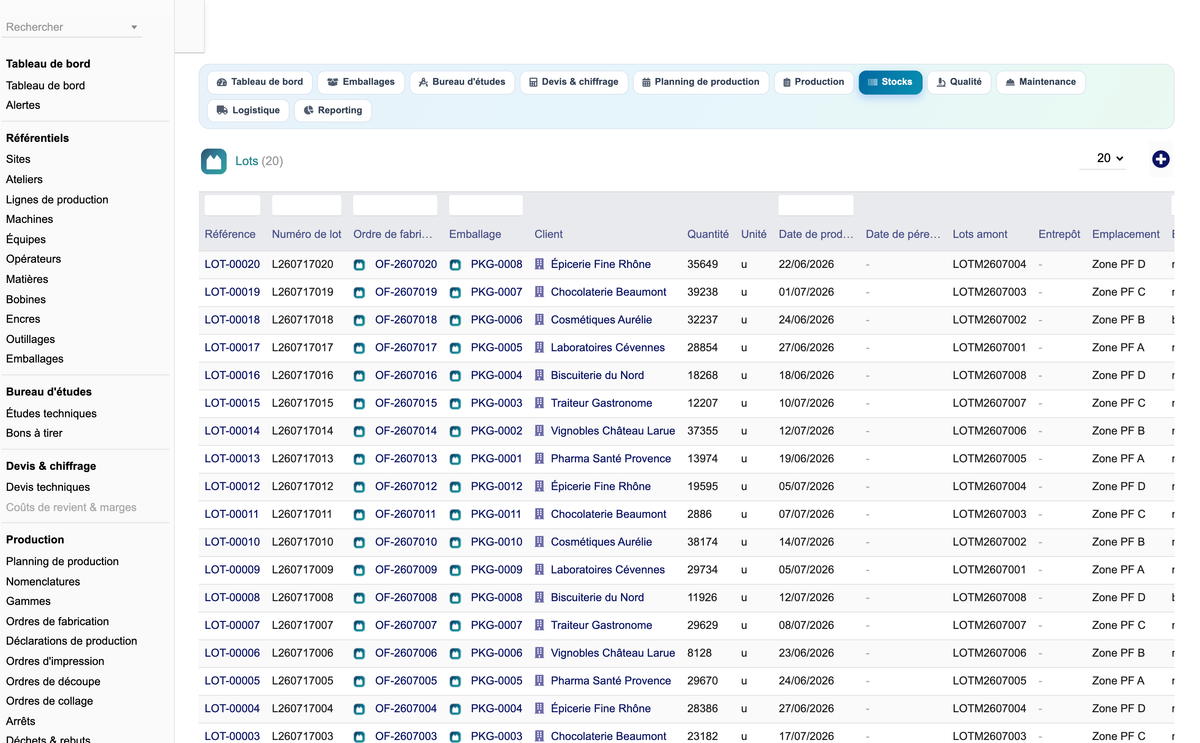Open Nomenclatures in the sidebar

[x=43, y=581]
